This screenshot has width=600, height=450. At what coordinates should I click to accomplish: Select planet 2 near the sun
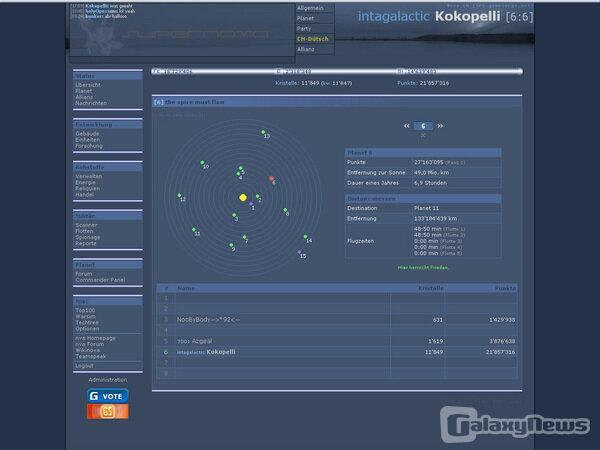click(x=258, y=196)
